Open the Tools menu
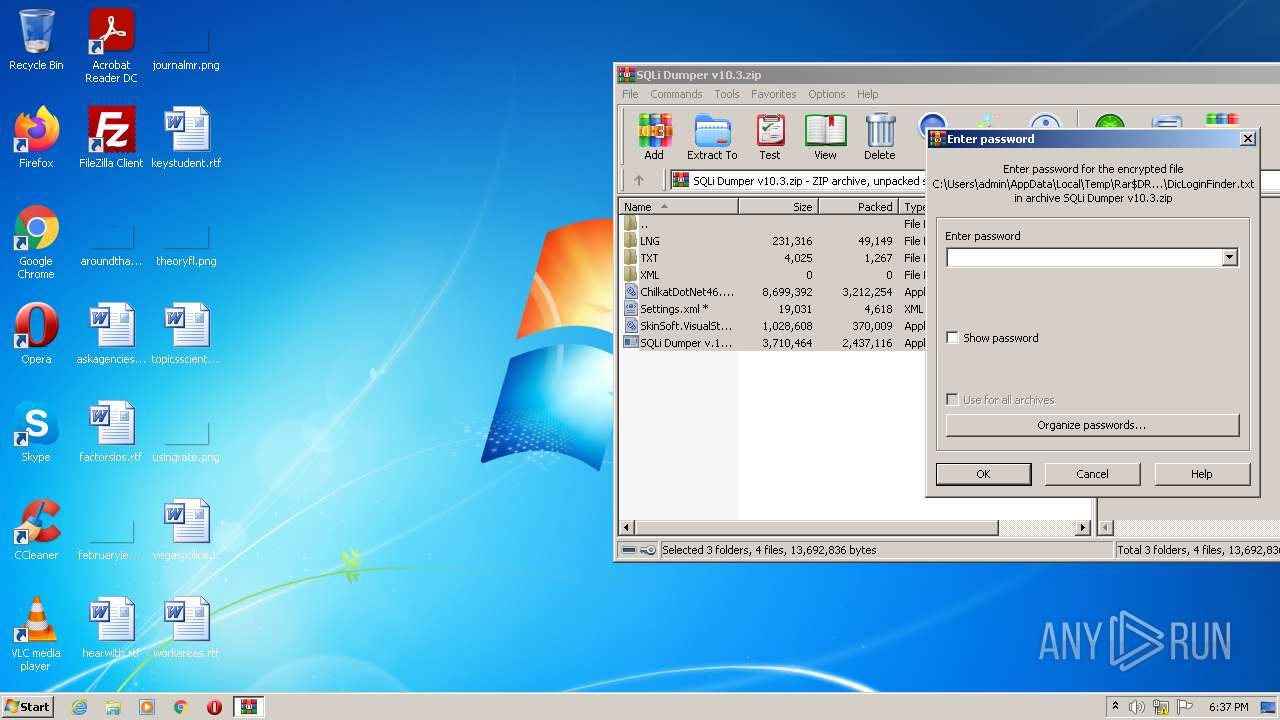1280x720 pixels. (x=727, y=94)
